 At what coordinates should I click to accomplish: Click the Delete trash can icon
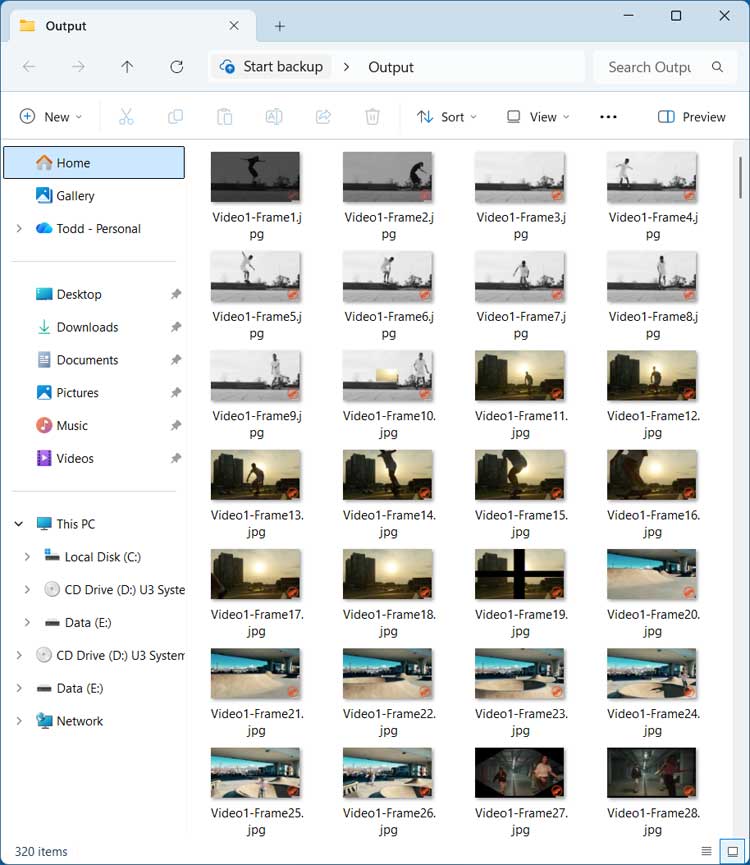(x=372, y=117)
